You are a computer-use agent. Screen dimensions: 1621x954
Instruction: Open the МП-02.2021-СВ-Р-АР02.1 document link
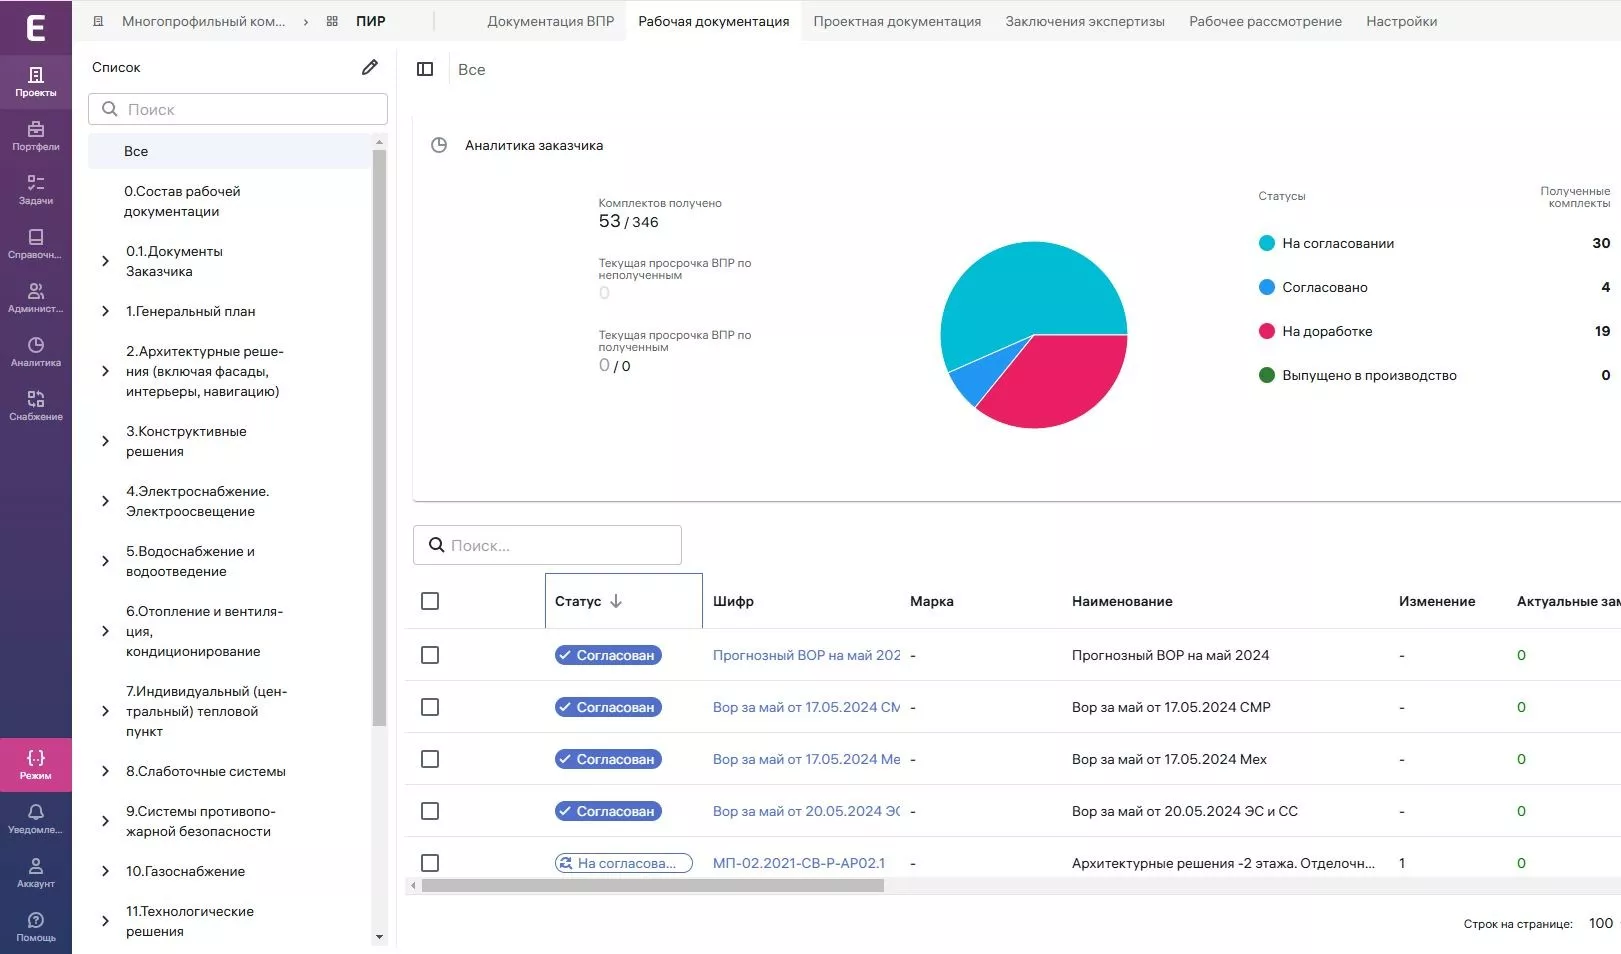798,863
